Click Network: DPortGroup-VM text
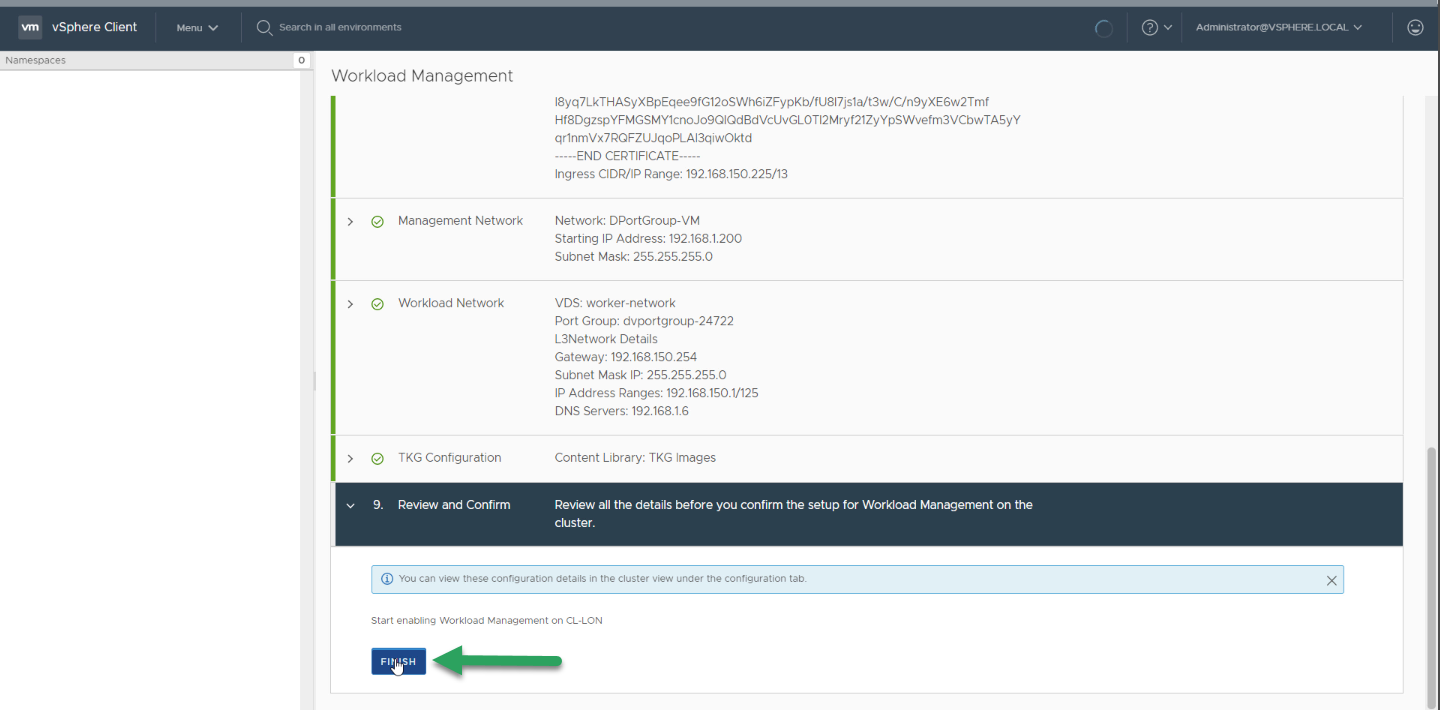 (x=627, y=221)
